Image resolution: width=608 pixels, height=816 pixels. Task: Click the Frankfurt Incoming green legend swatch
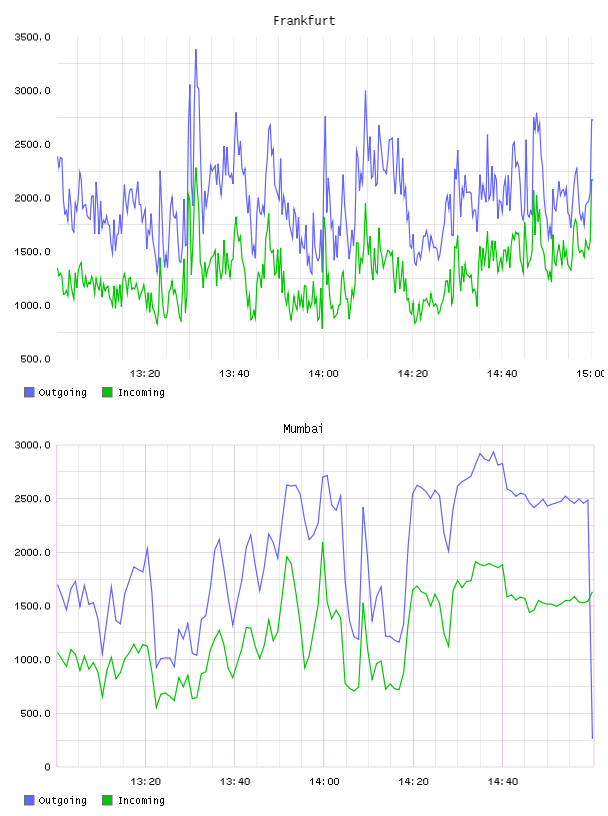click(107, 392)
